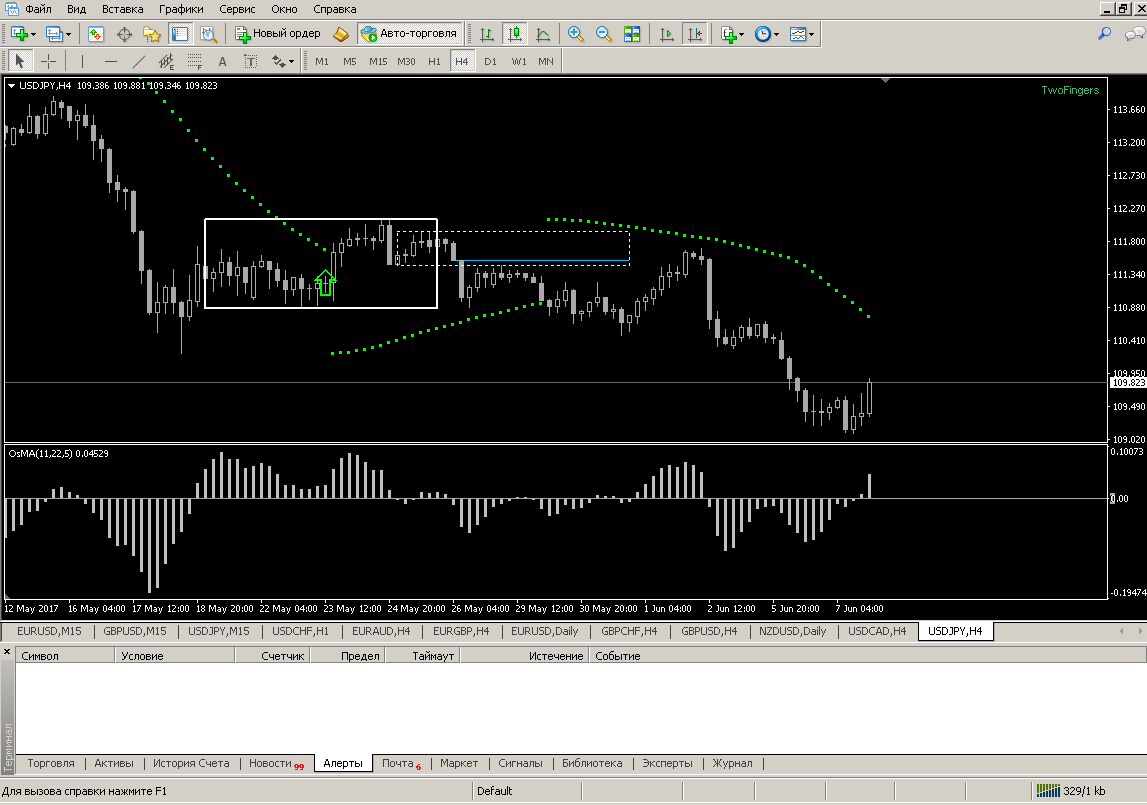Pick the equidistant channel tool

click(167, 61)
